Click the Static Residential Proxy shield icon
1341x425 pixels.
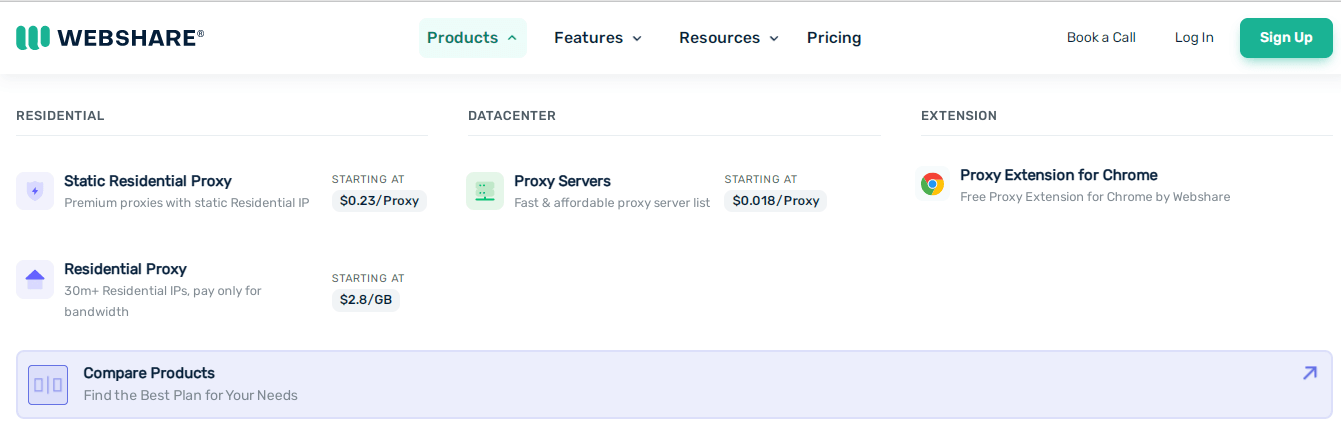click(x=35, y=191)
